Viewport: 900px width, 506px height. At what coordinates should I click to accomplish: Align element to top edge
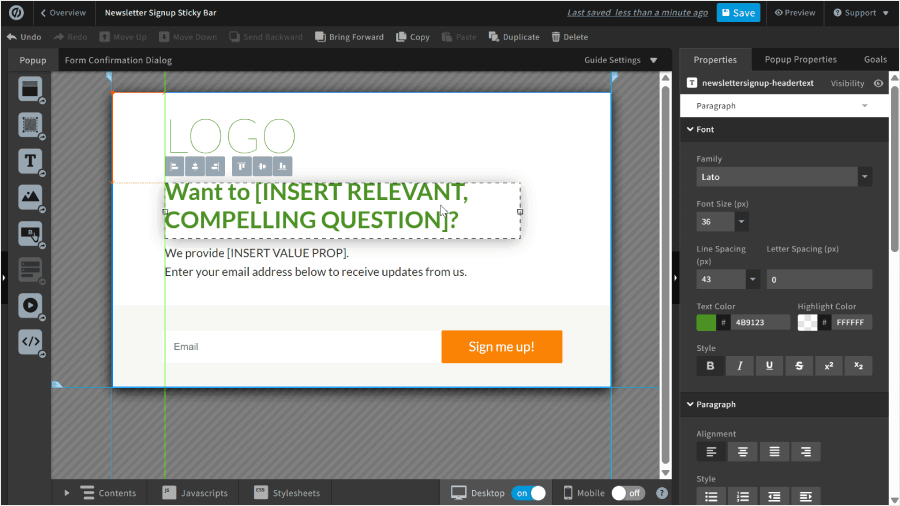[x=242, y=166]
